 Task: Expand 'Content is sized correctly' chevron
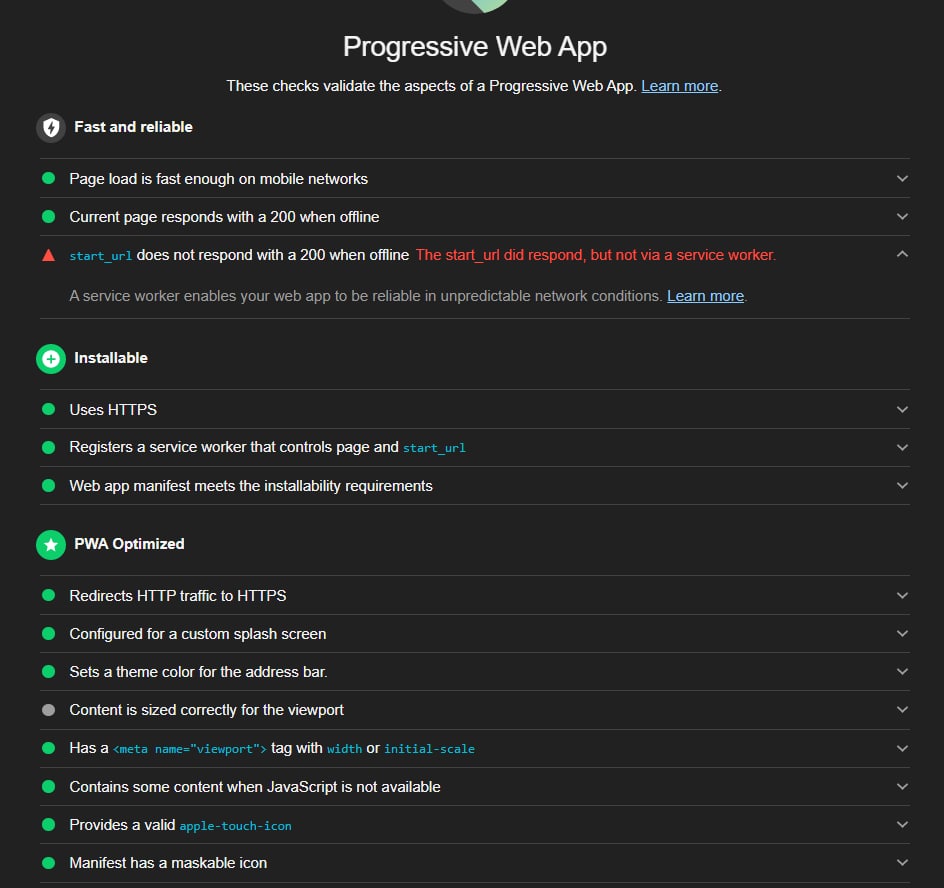click(902, 710)
